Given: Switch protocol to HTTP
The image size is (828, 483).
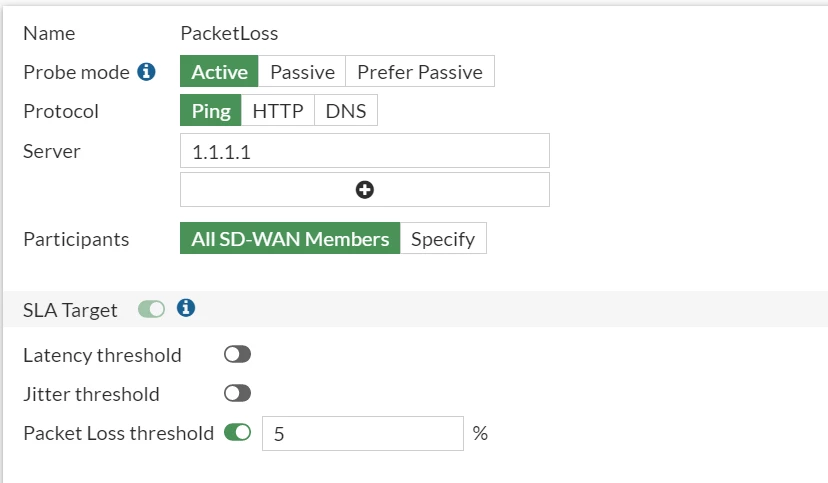Looking at the screenshot, I should (278, 110).
